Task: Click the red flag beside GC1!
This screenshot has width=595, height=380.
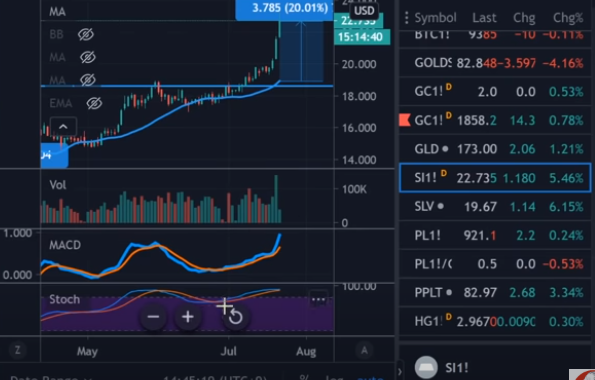Action: [405, 120]
